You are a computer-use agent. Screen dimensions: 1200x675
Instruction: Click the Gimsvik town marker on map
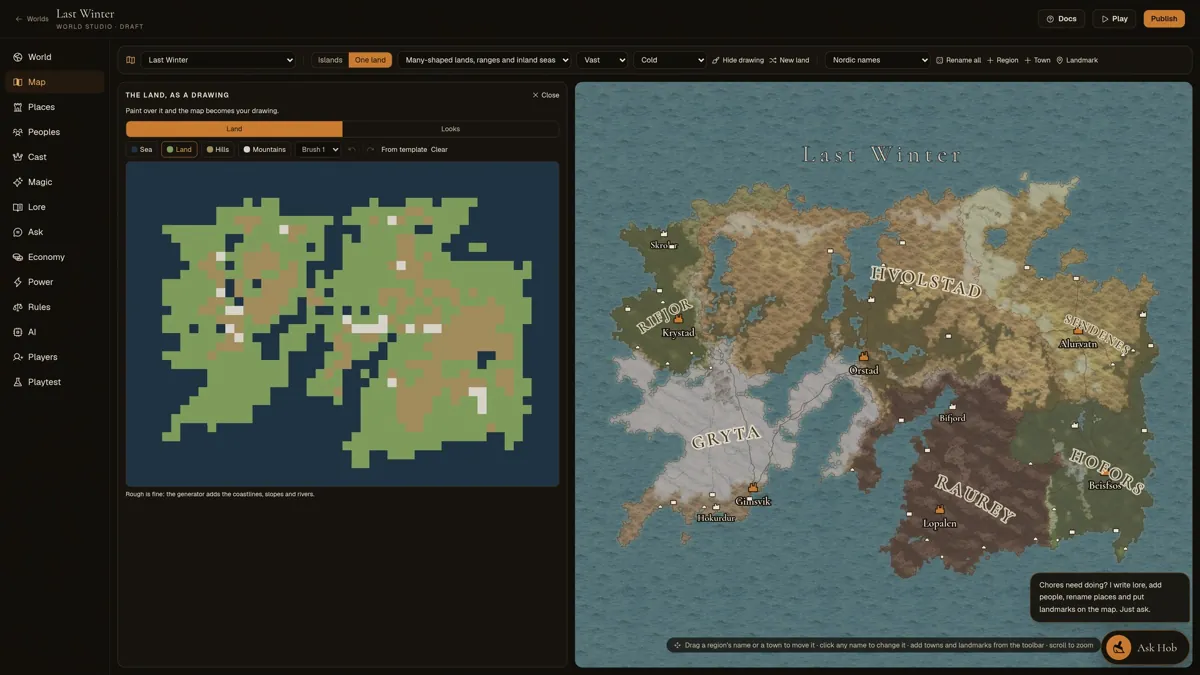coord(753,488)
